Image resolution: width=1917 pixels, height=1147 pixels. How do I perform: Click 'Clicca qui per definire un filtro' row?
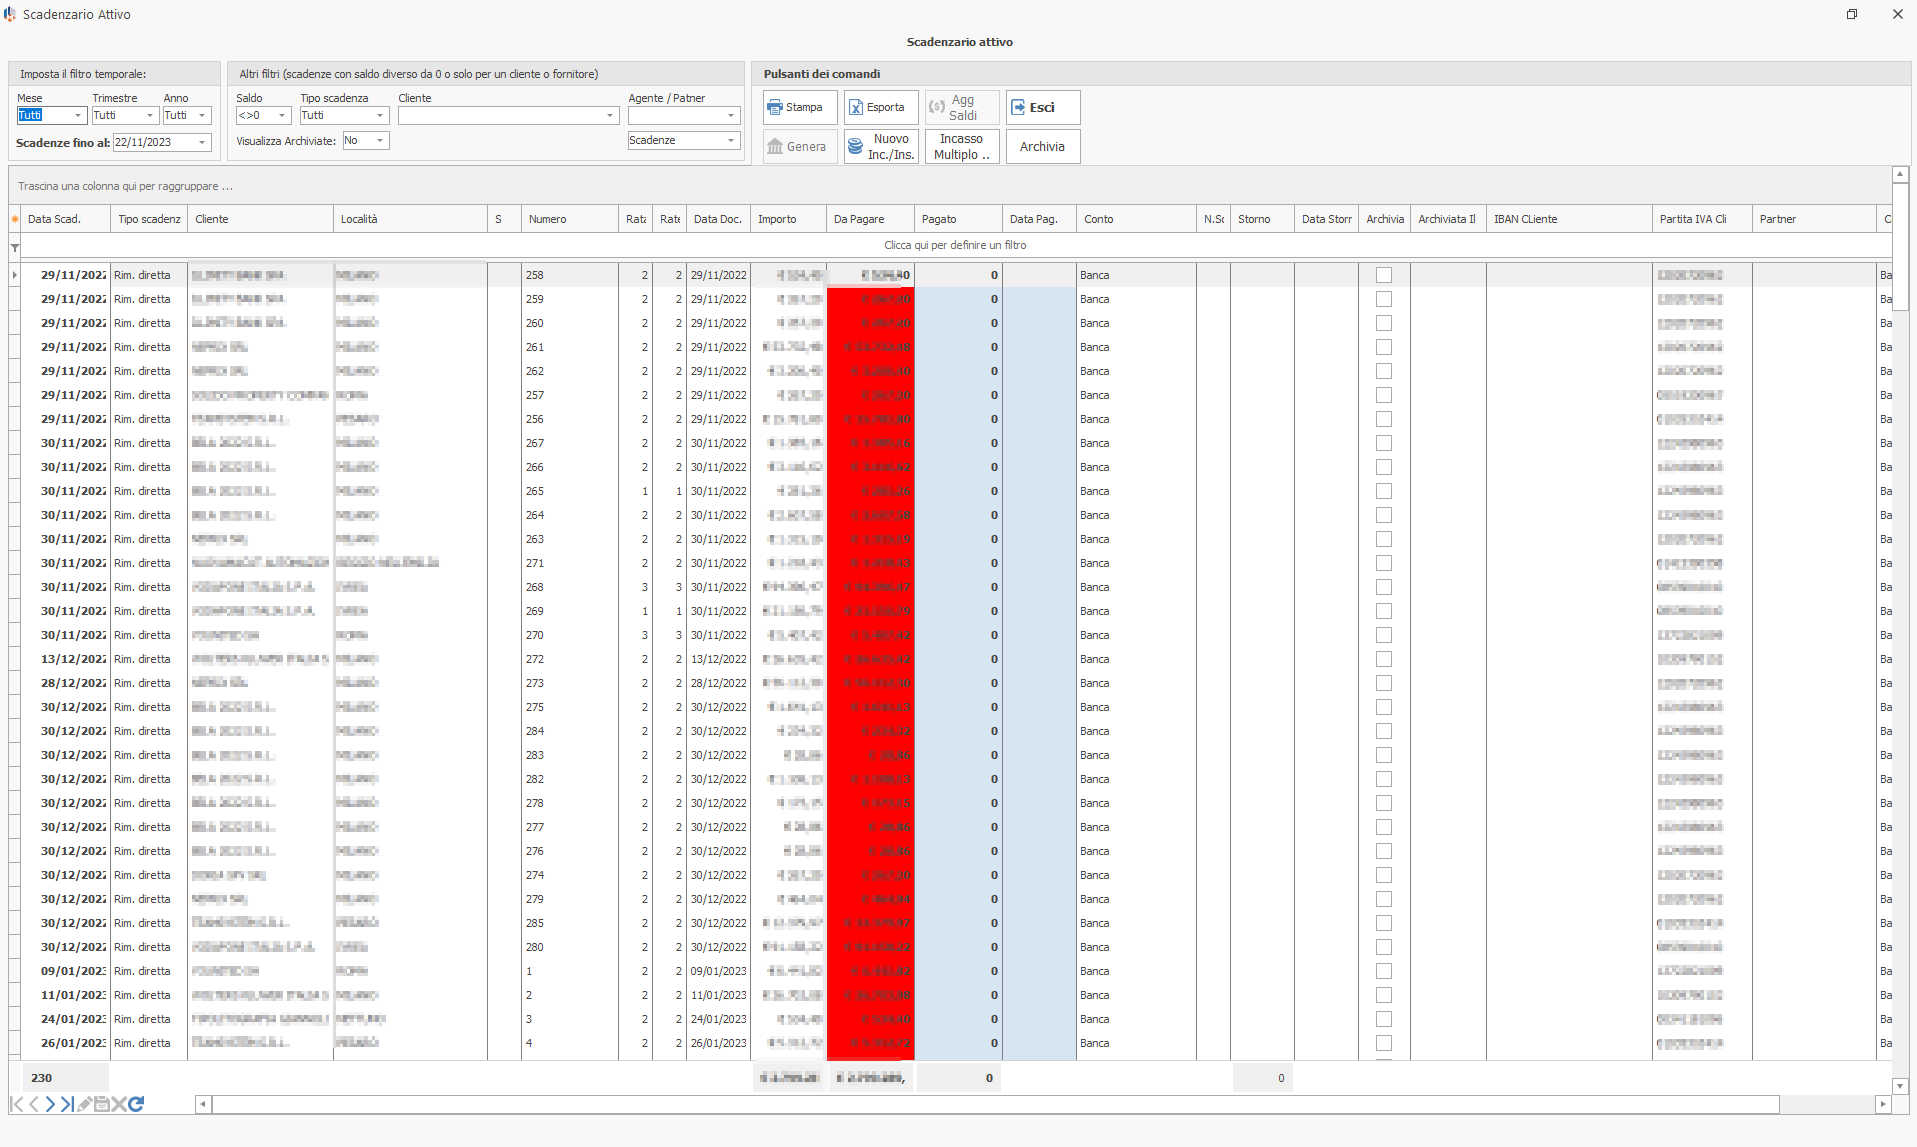[x=955, y=245]
